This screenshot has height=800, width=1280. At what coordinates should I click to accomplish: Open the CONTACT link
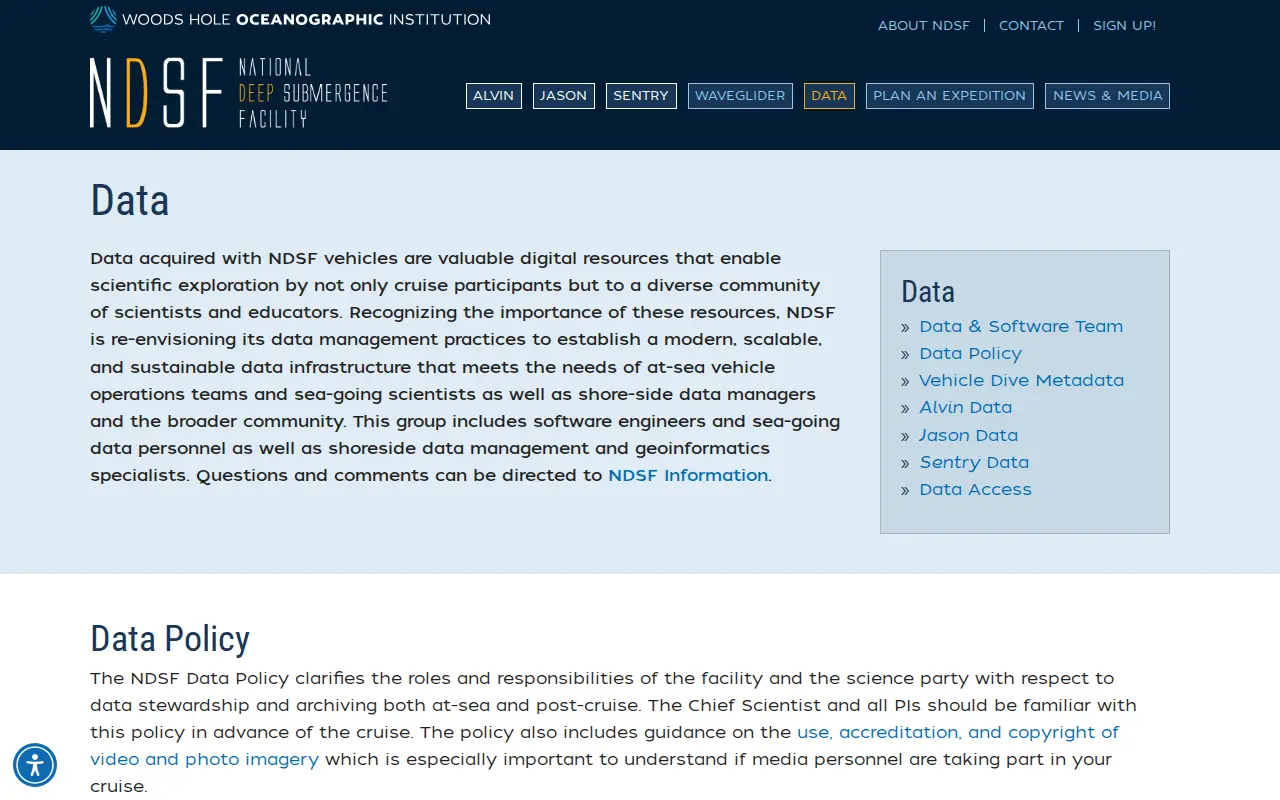(x=1031, y=25)
